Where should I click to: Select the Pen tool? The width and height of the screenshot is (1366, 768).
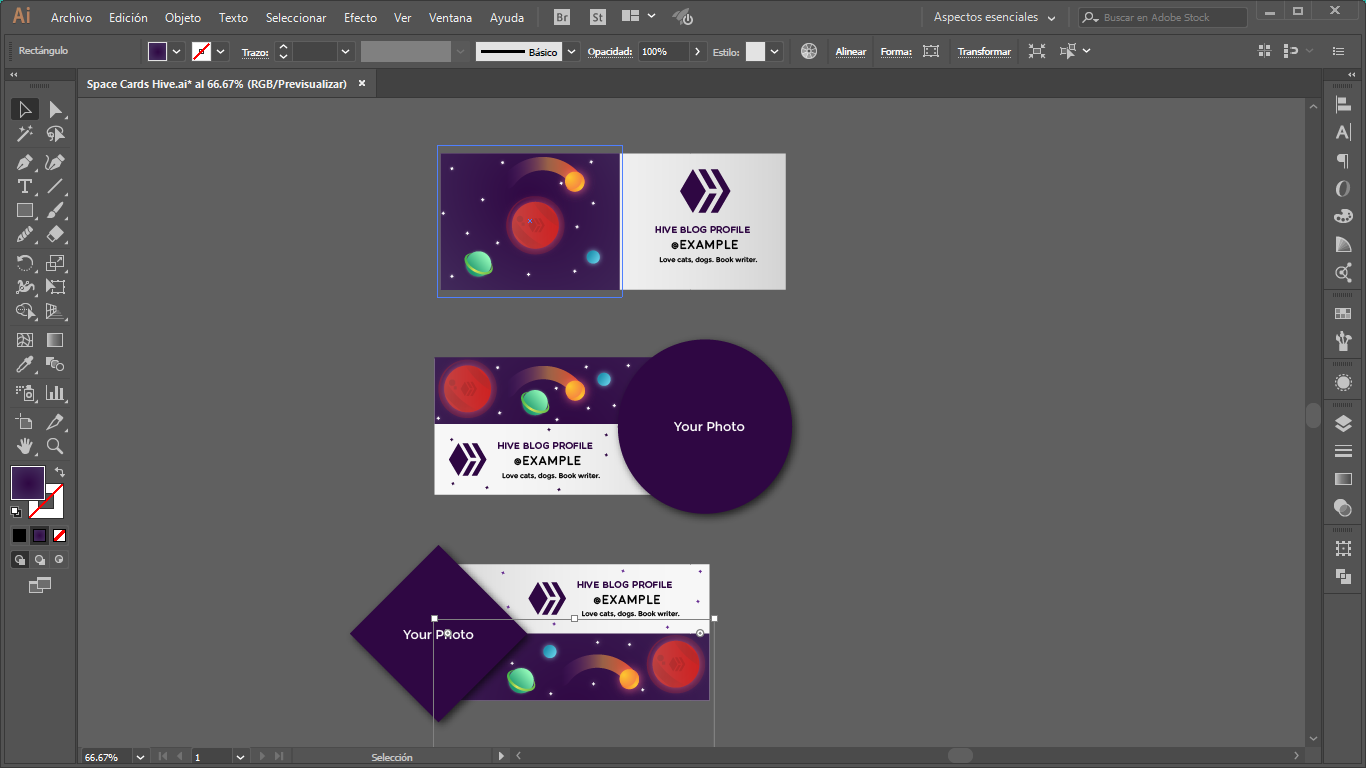pos(25,162)
